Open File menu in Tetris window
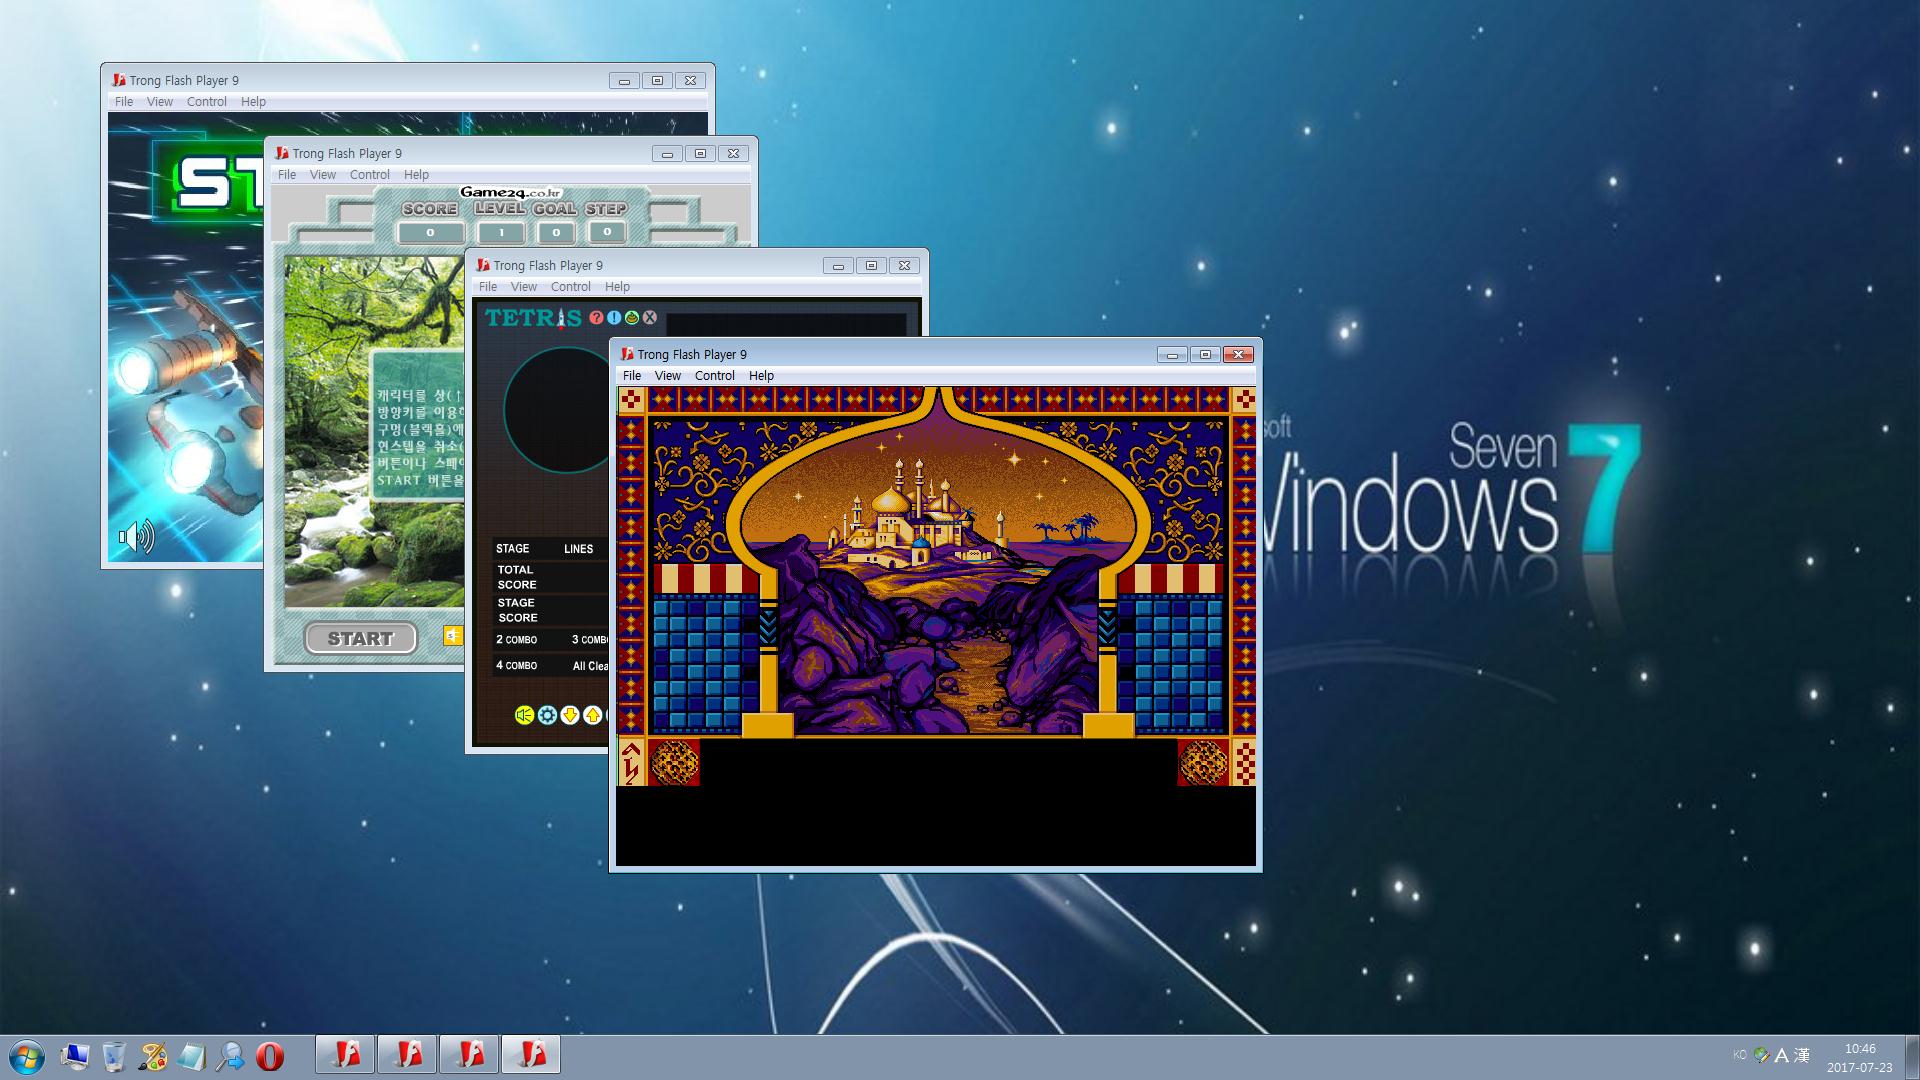Viewport: 1920px width, 1080px height. 488,287
